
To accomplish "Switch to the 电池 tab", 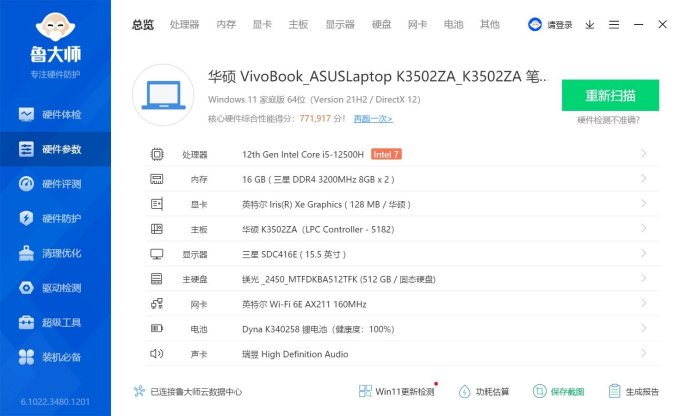I will tap(454, 25).
